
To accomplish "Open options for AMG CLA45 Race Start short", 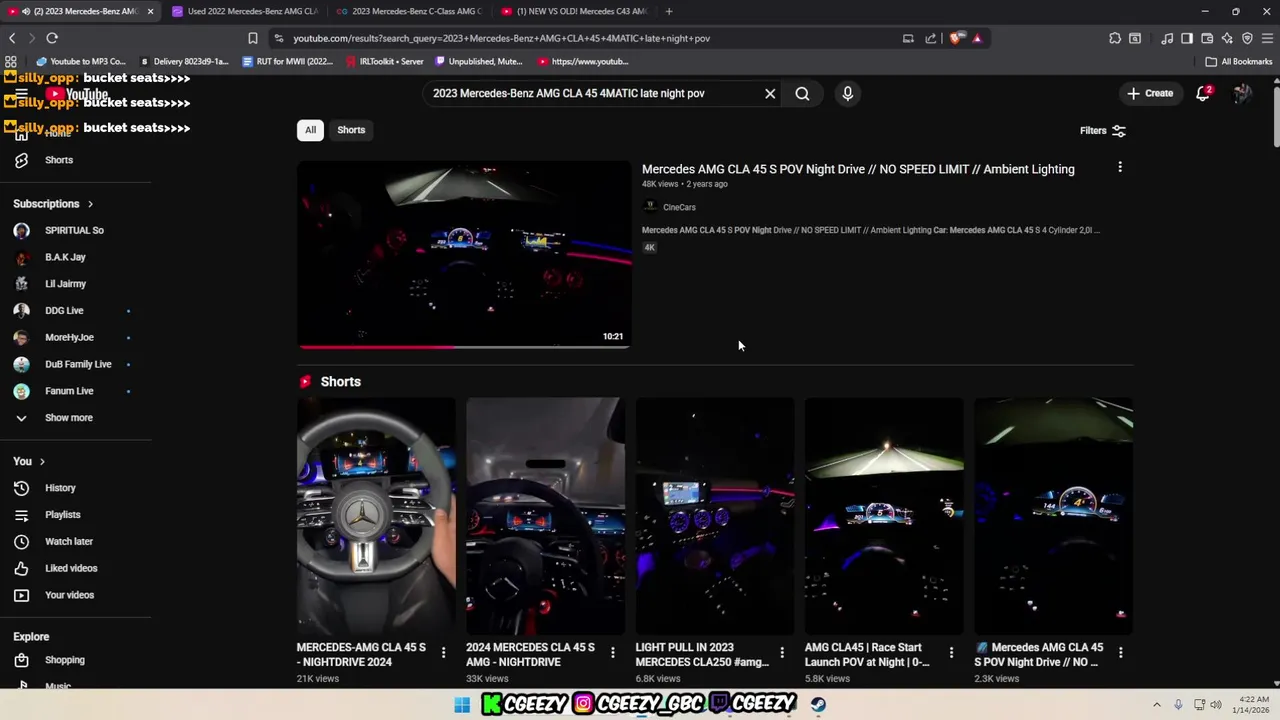I will click(951, 653).
